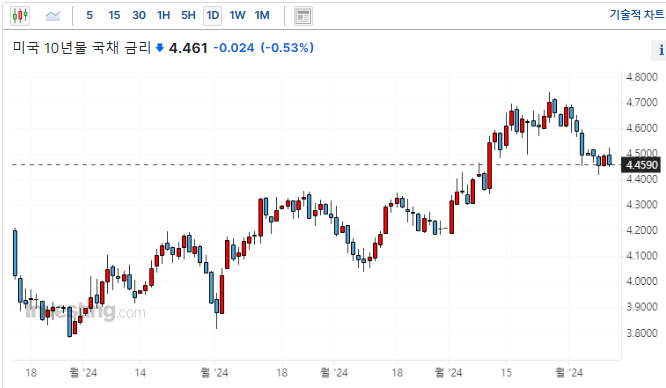Choose the 1H interval
The height and width of the screenshot is (388, 666).
pyautogui.click(x=164, y=16)
